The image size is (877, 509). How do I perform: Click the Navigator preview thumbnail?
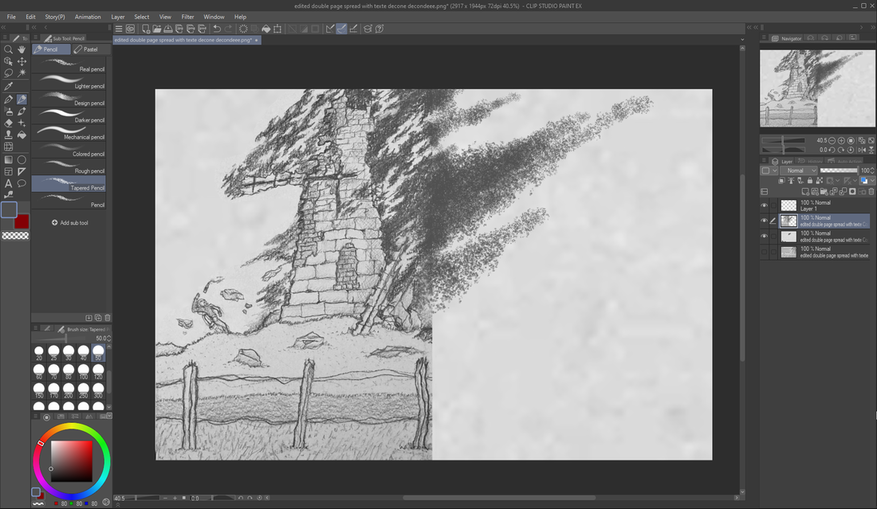(817, 88)
